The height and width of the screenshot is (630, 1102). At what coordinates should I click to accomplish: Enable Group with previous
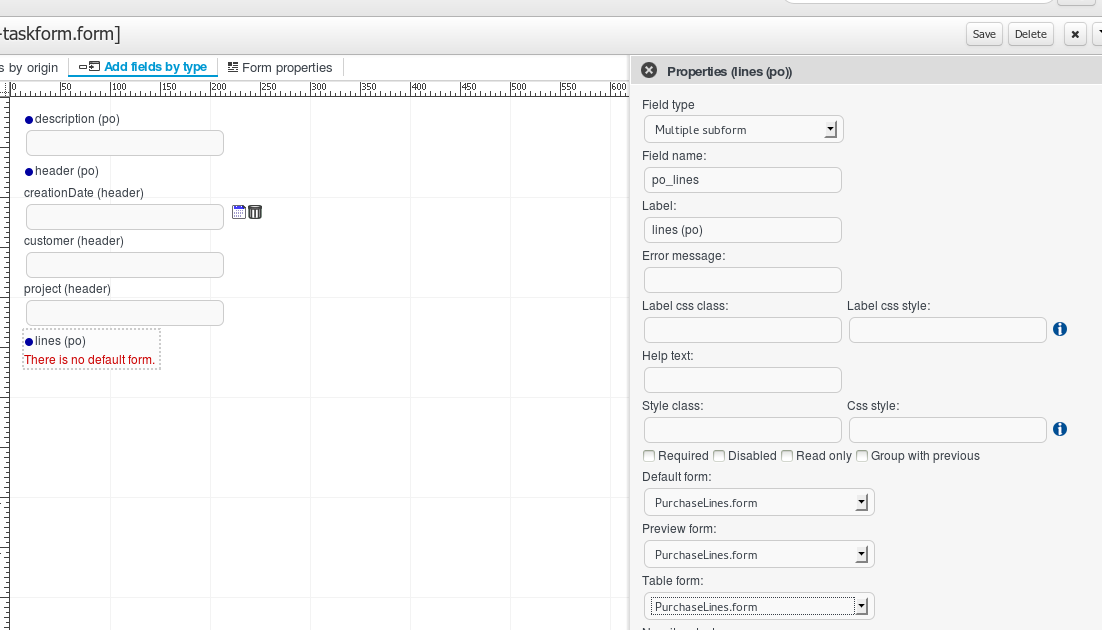861,455
